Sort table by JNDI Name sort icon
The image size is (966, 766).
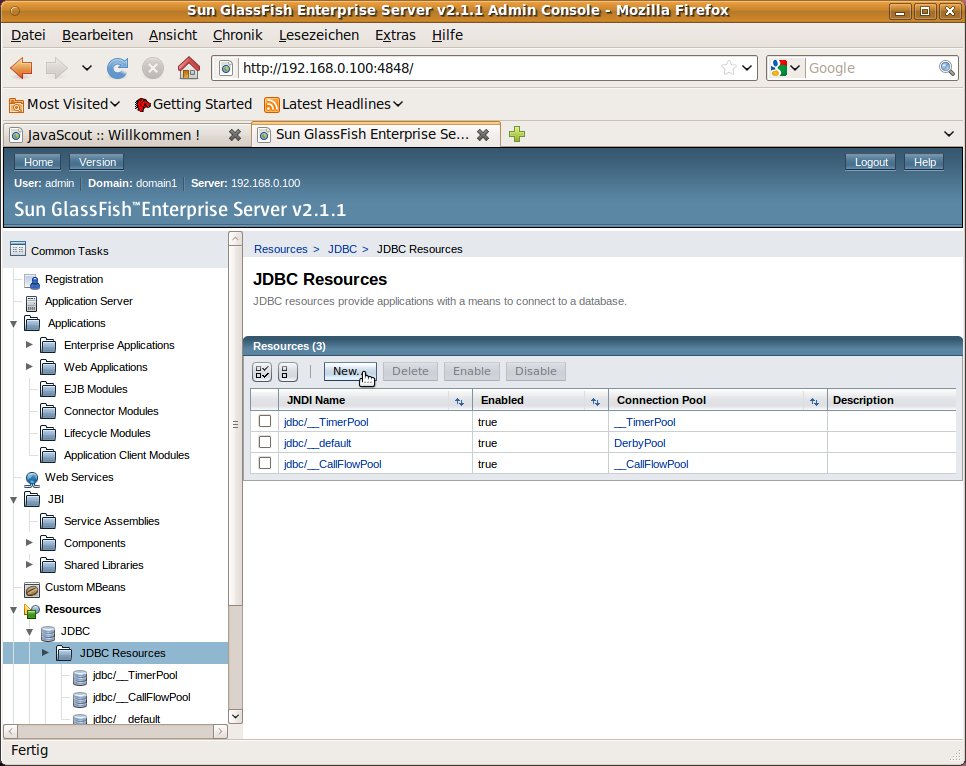460,401
